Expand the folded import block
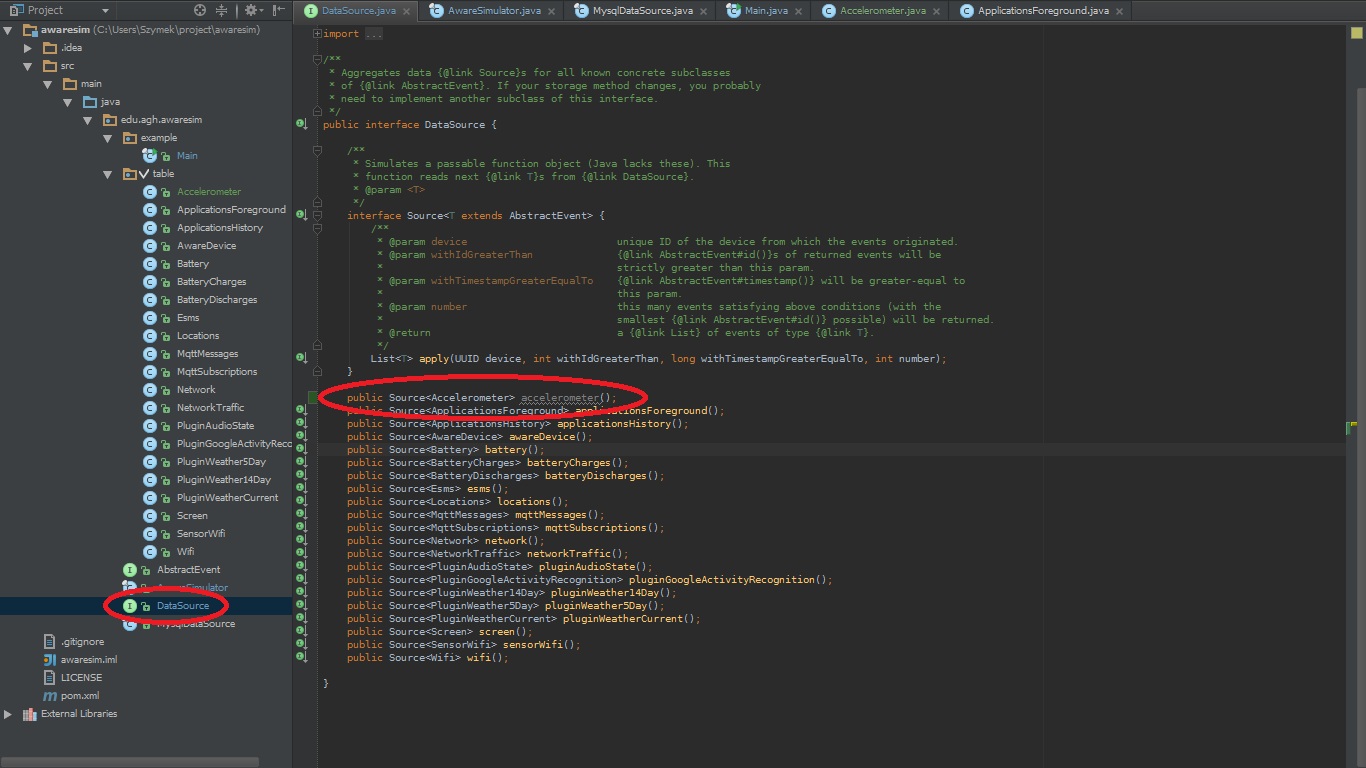Viewport: 1366px width, 768px height. pos(318,34)
